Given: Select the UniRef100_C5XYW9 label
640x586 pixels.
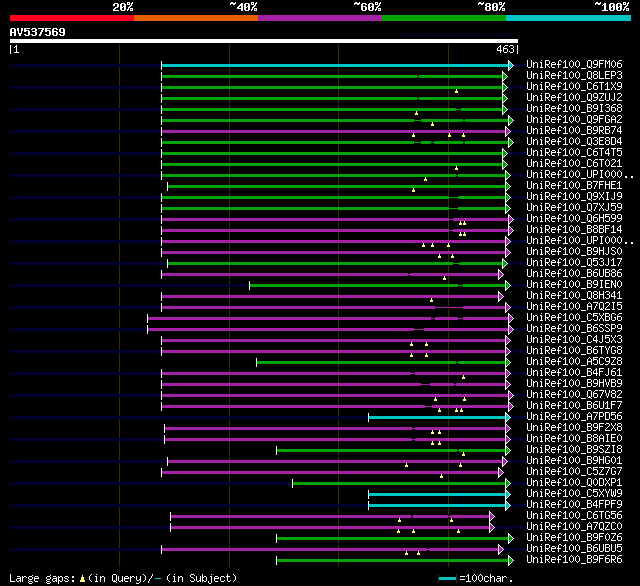Looking at the screenshot, I should 574,494.
